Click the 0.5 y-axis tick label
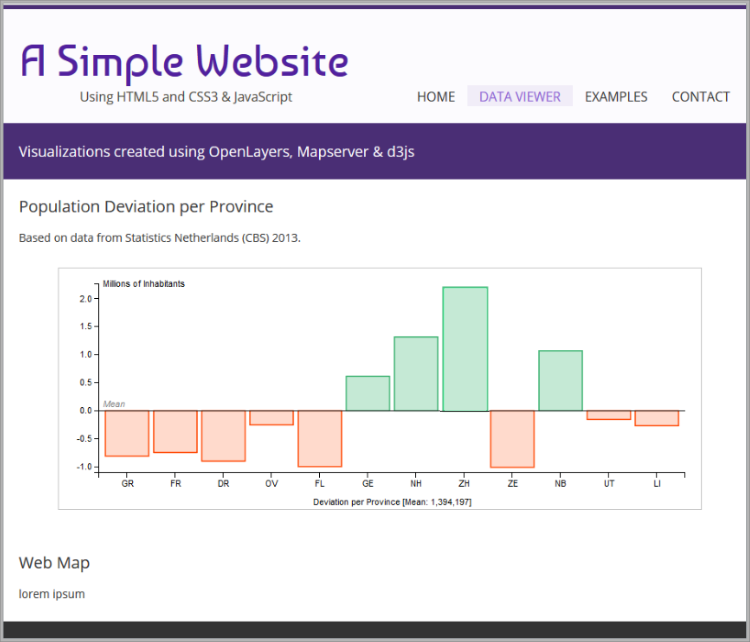Viewport: 750px width, 642px height. [x=86, y=382]
